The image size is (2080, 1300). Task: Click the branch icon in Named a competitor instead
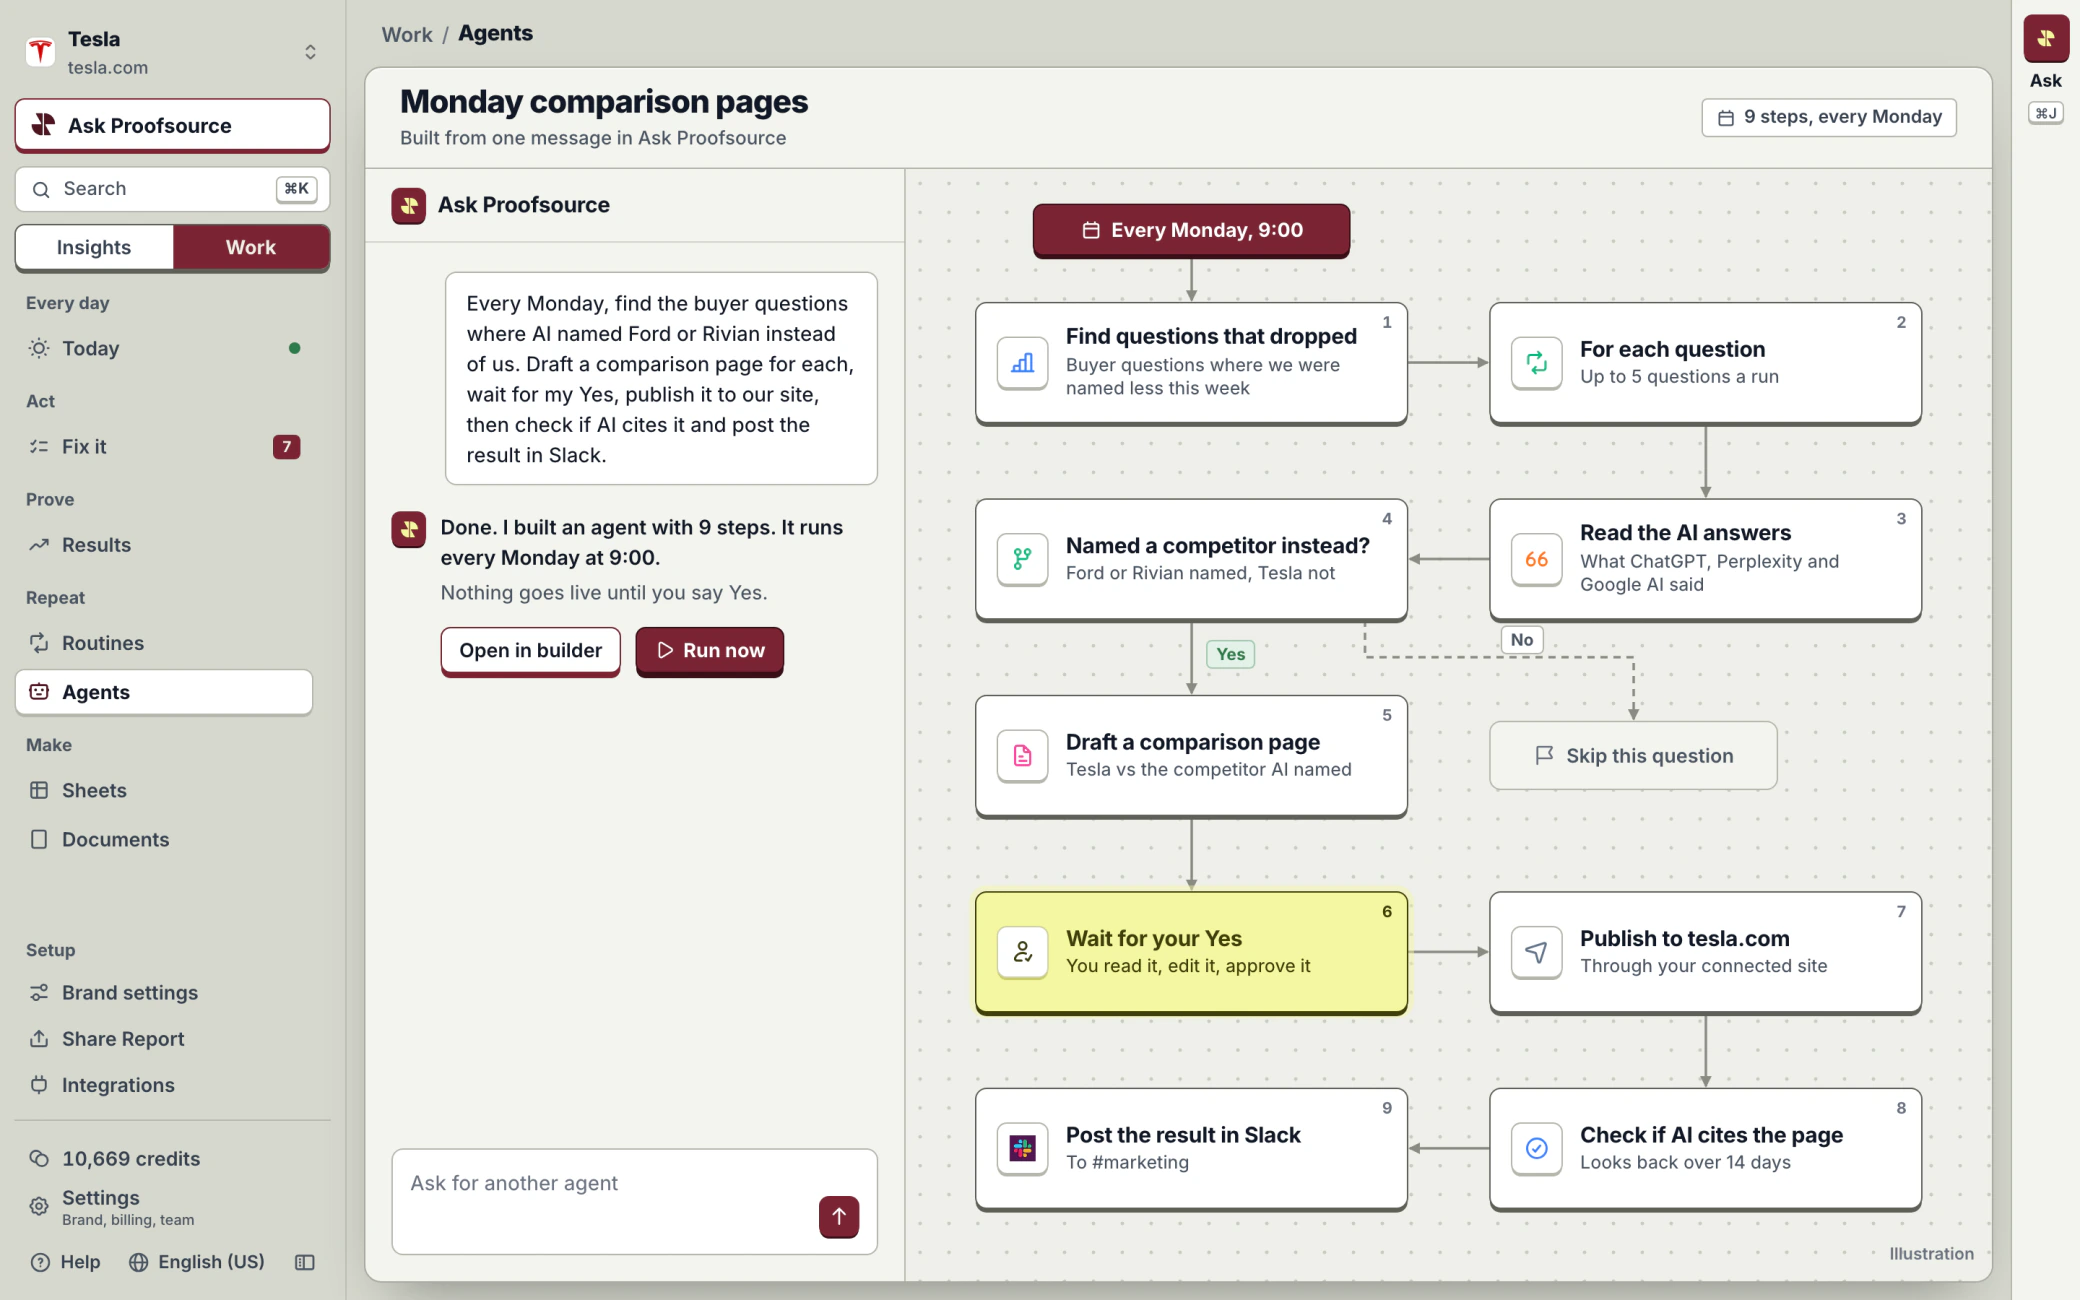(x=1022, y=558)
